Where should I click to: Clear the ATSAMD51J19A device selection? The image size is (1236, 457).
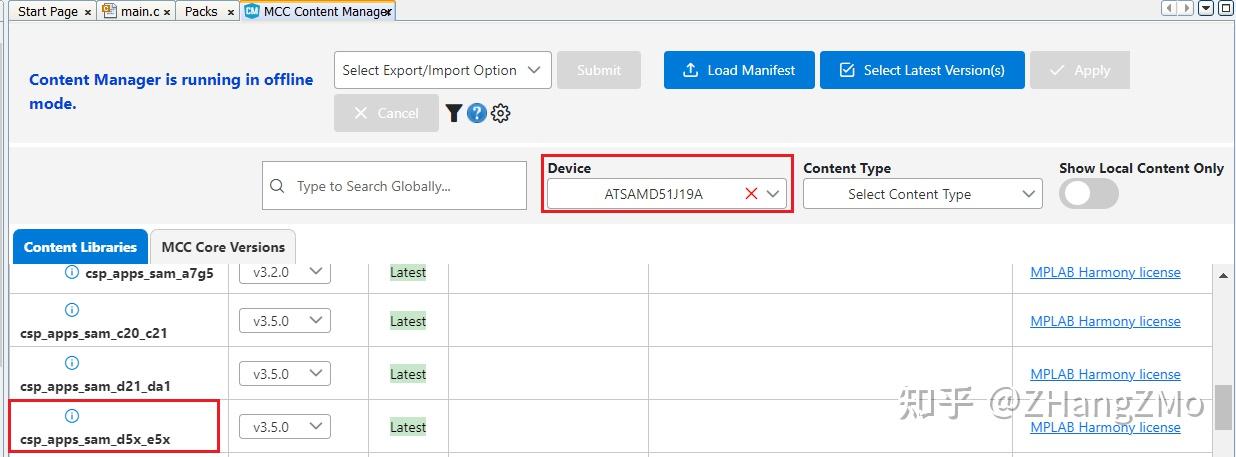pos(751,194)
